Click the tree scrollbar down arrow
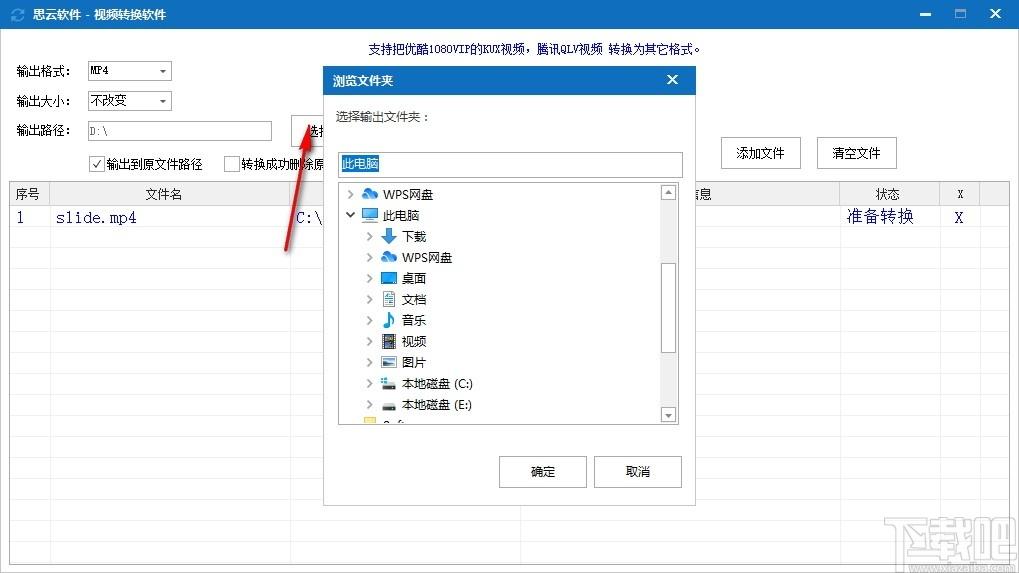This screenshot has height=573, width=1019. point(668,414)
